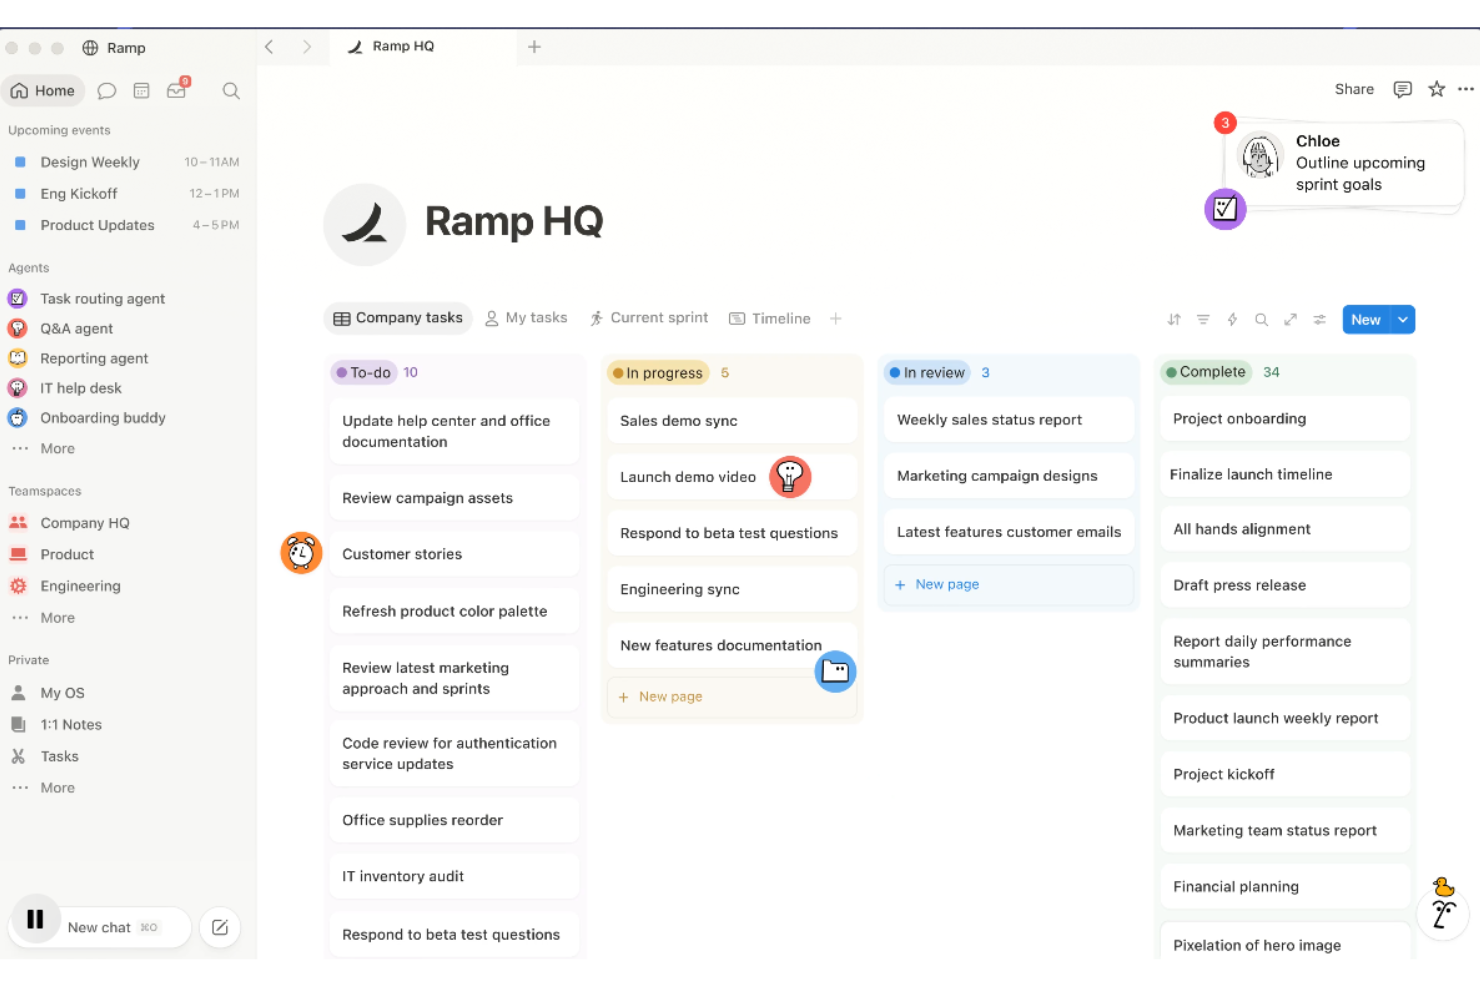This screenshot has height=987, width=1480.
Task: Go back with the left arrow icon
Action: click(269, 47)
